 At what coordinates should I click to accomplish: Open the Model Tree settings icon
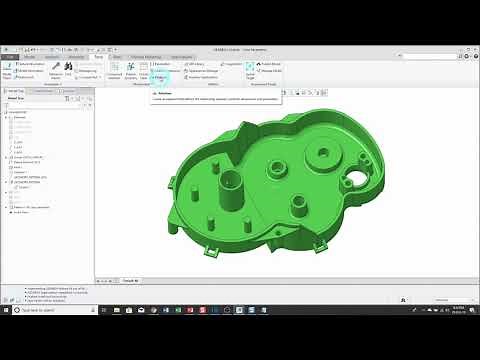pos(67,98)
